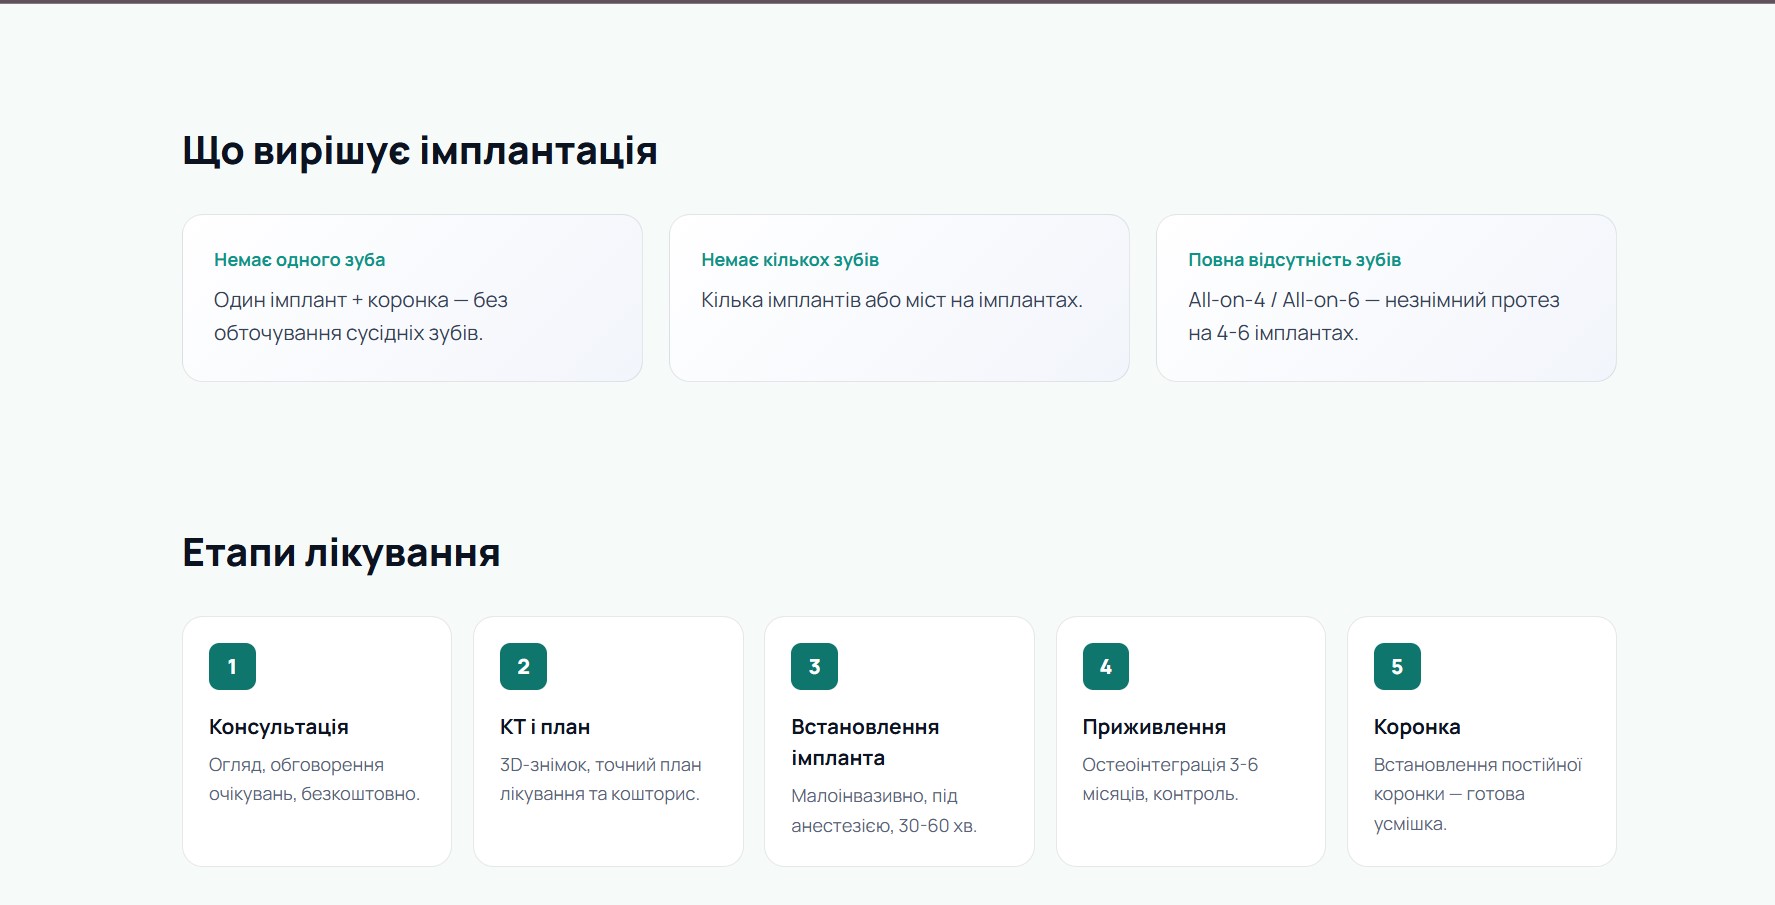The width and height of the screenshot is (1775, 905).
Task: Click the 'Консультація' step title
Action: click(279, 727)
